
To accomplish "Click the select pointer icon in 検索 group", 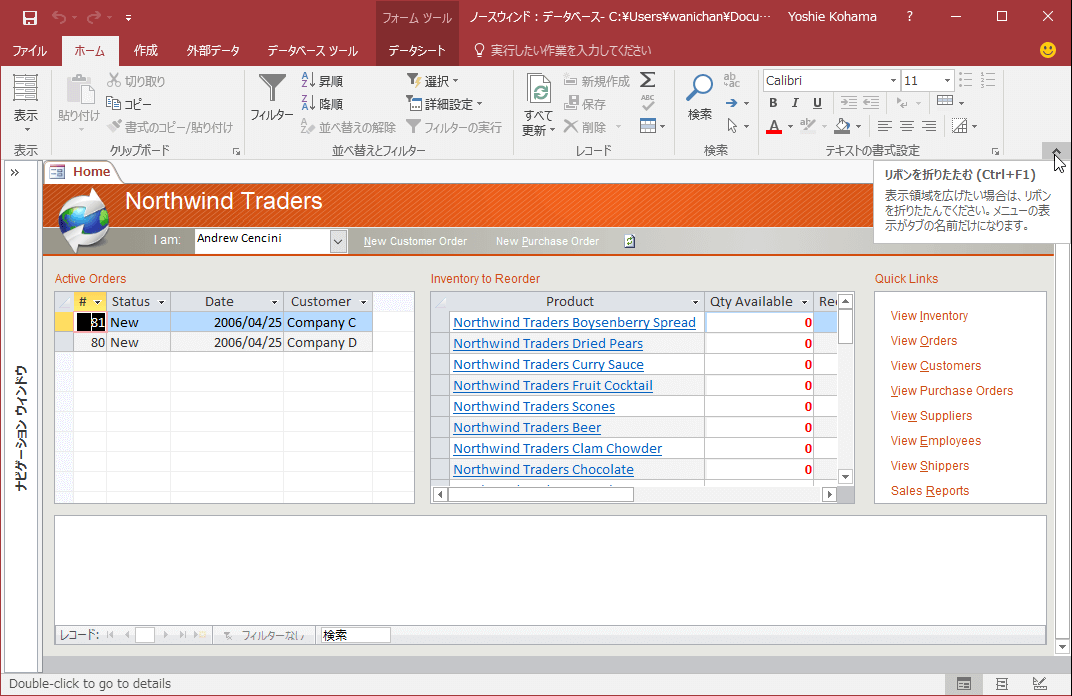I will 732,126.
